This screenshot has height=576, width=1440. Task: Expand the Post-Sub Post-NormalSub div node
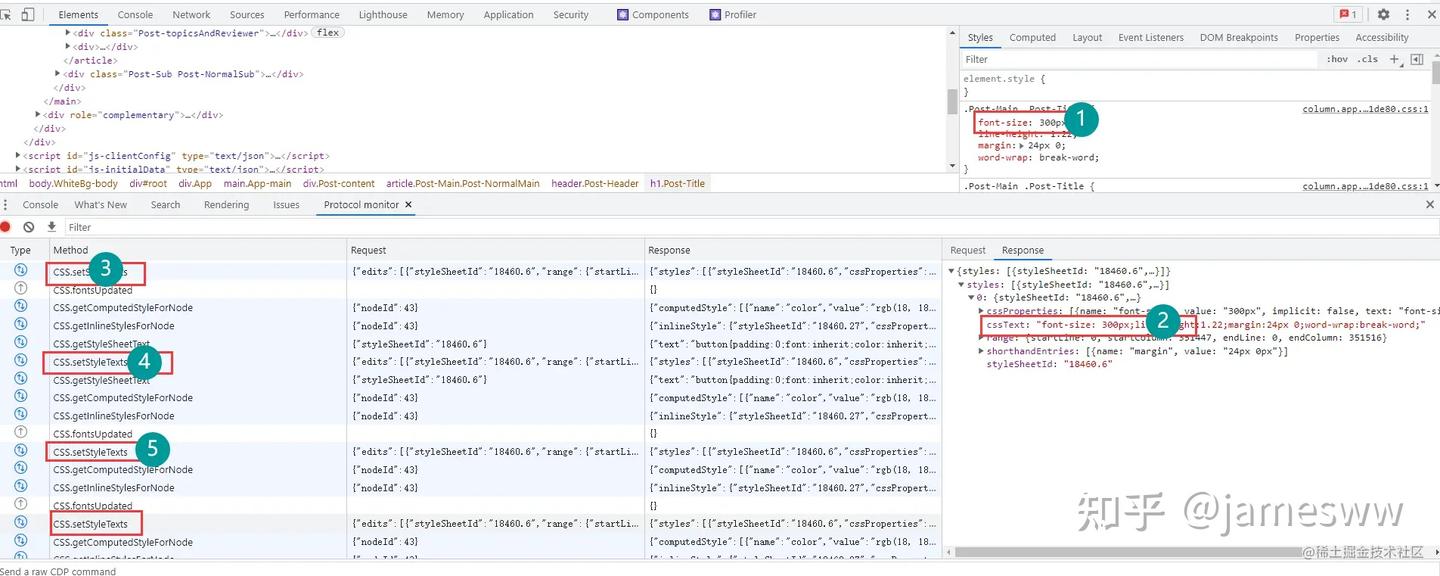pyautogui.click(x=58, y=74)
